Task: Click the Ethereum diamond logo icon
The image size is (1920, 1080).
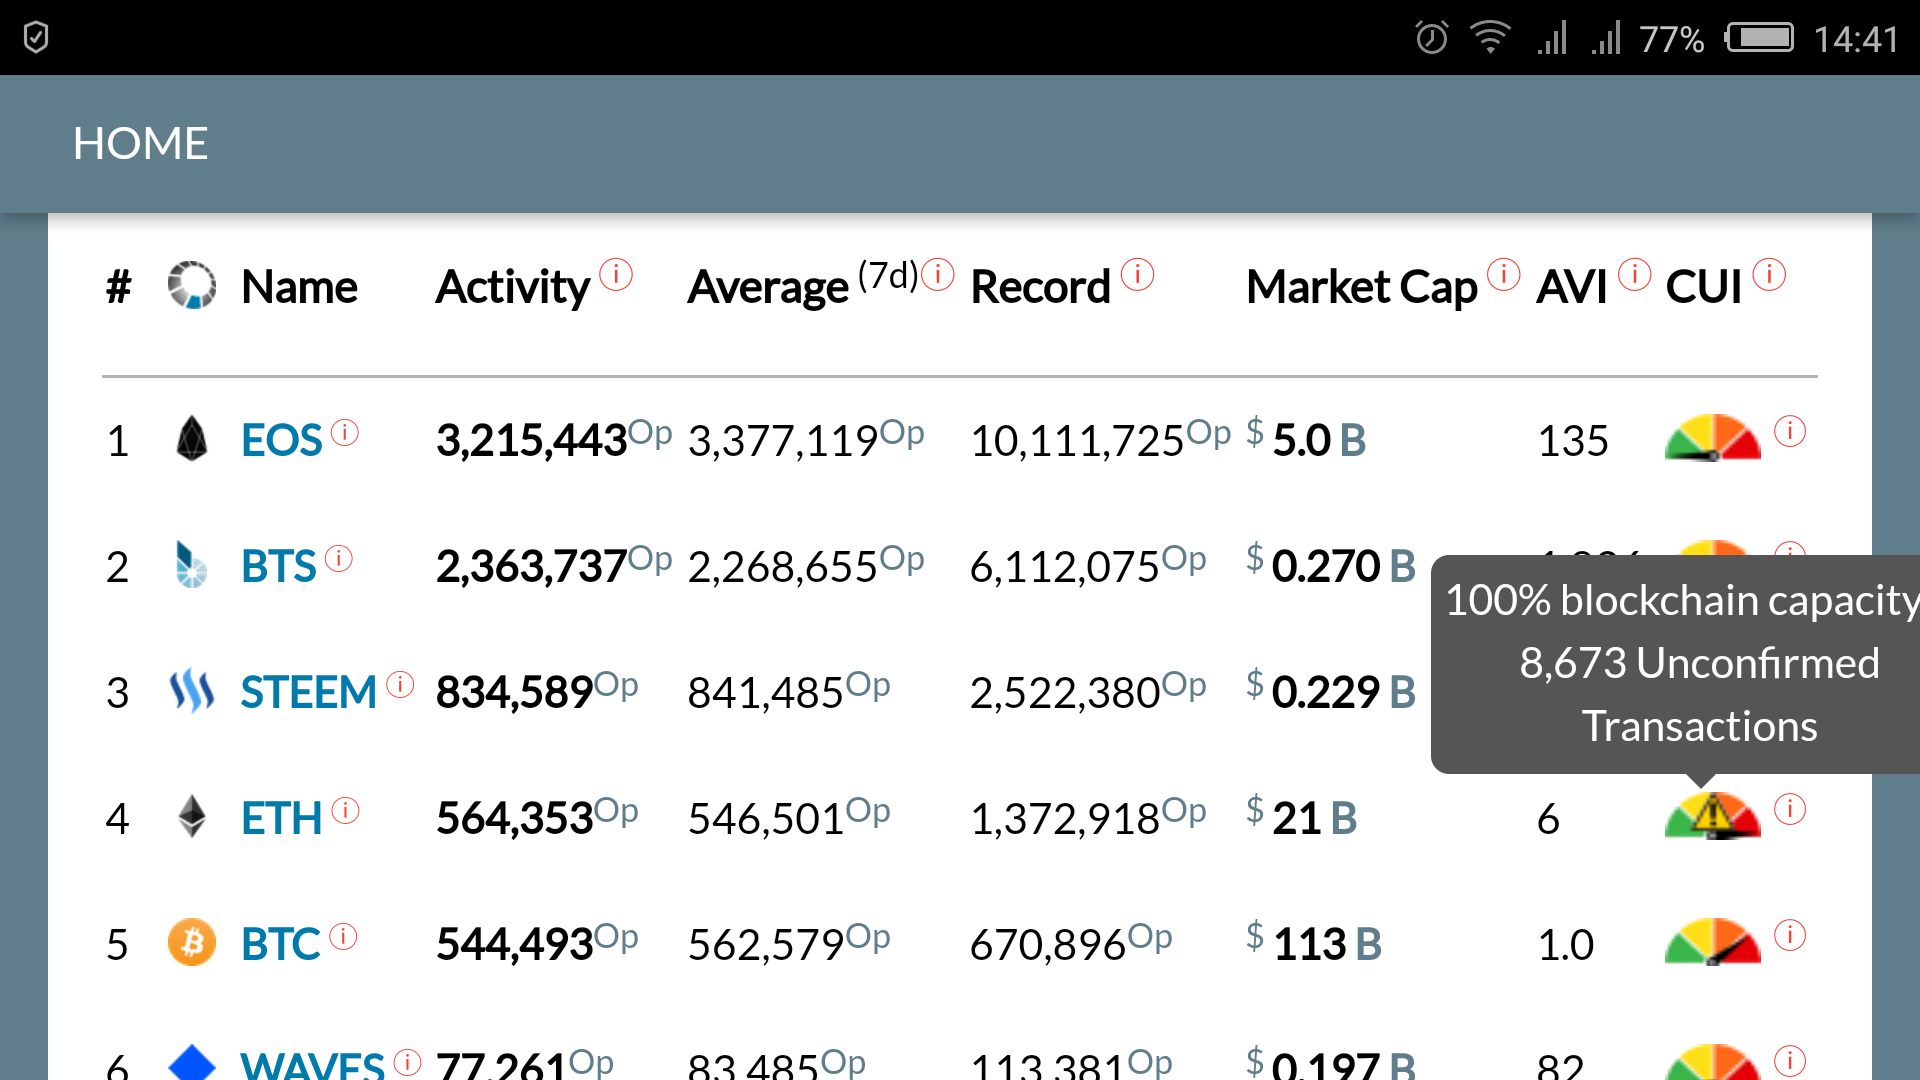Action: pos(192,817)
